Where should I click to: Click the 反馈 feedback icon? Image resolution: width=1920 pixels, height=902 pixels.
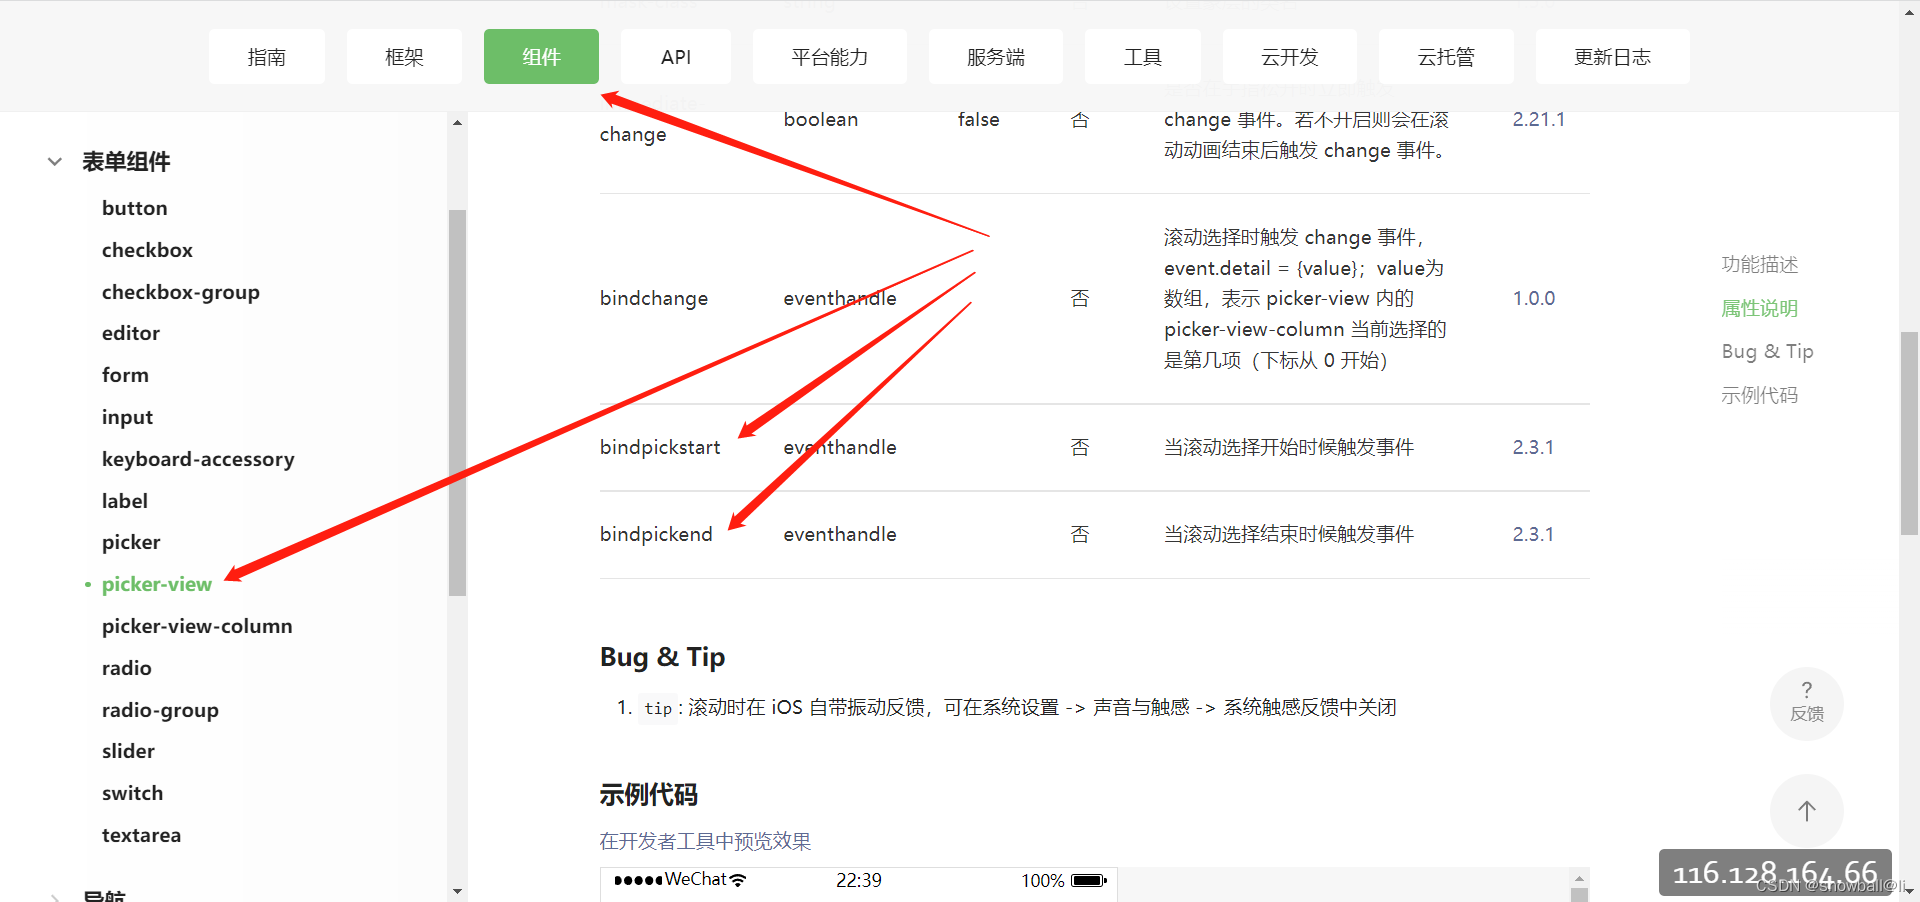tap(1806, 703)
